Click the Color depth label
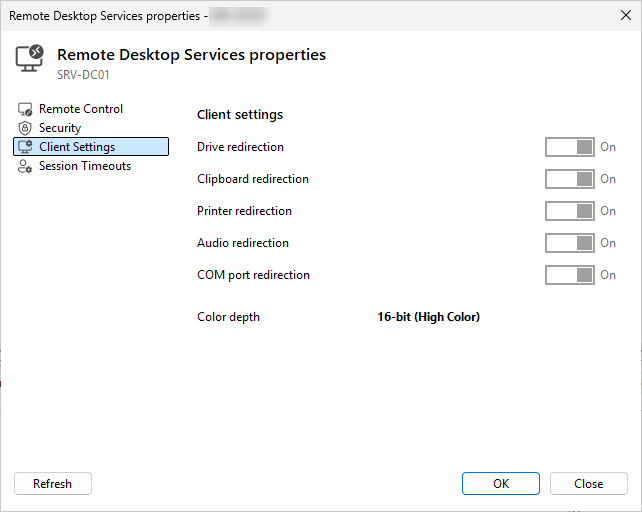Screen dimensions: 642x512 click(228, 317)
